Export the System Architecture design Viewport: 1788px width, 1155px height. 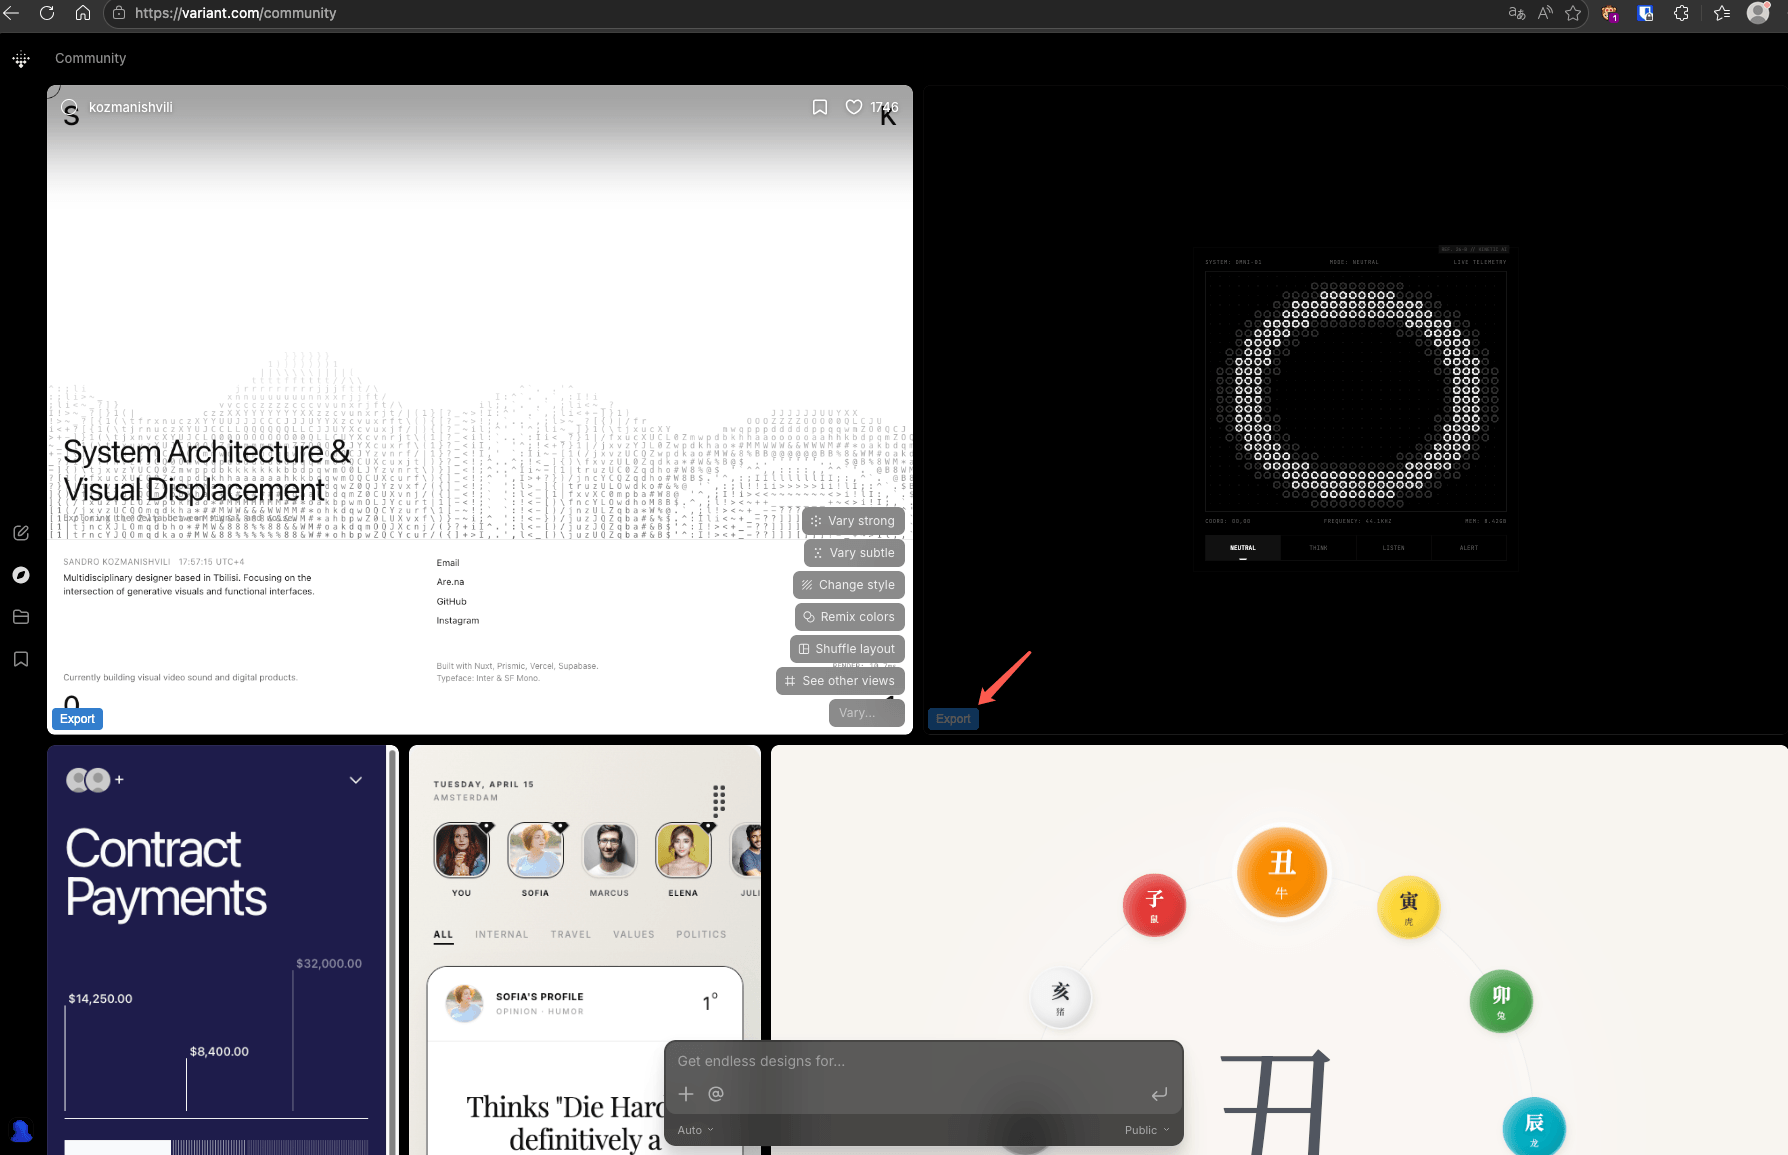[77, 719]
